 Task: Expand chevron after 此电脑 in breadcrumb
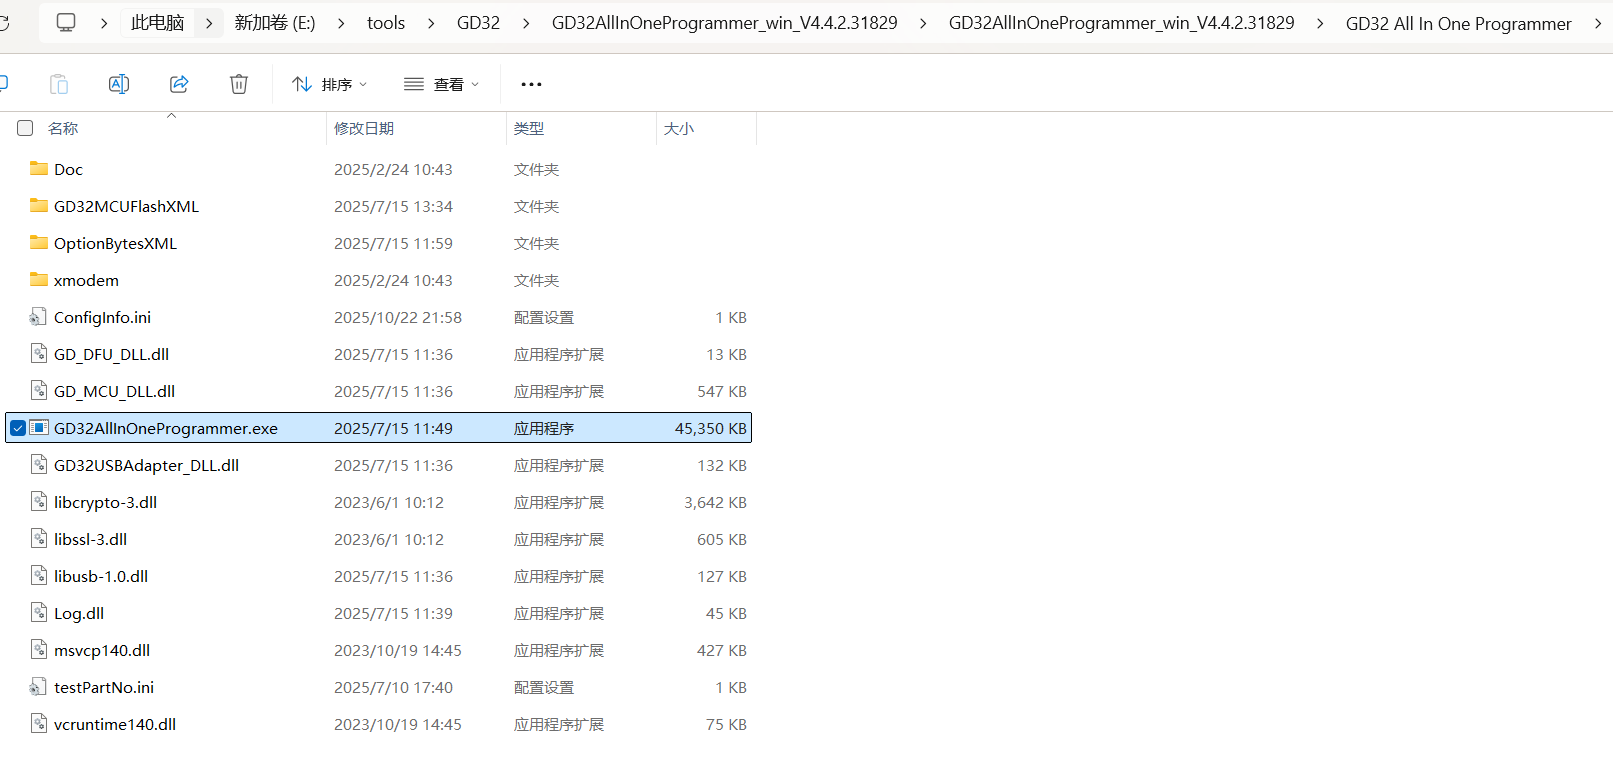[x=208, y=23]
